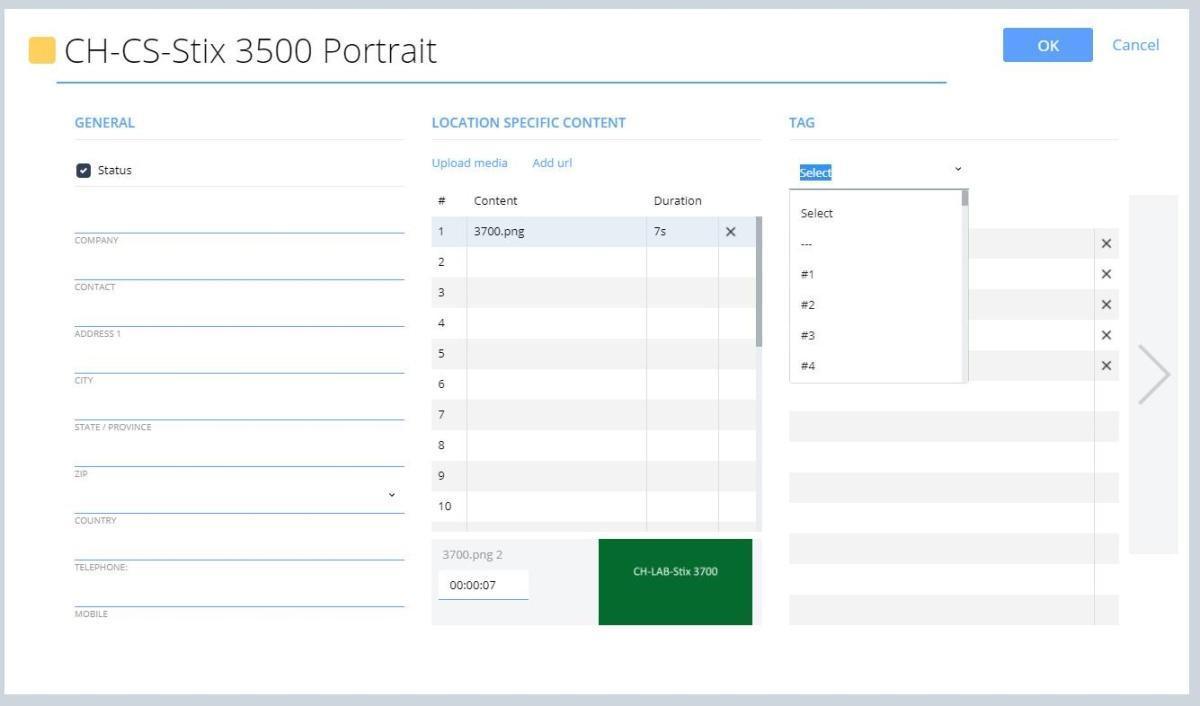Image resolution: width=1200 pixels, height=706 pixels.
Task: Click the 3700.png 2 label below list
Action: coord(472,555)
